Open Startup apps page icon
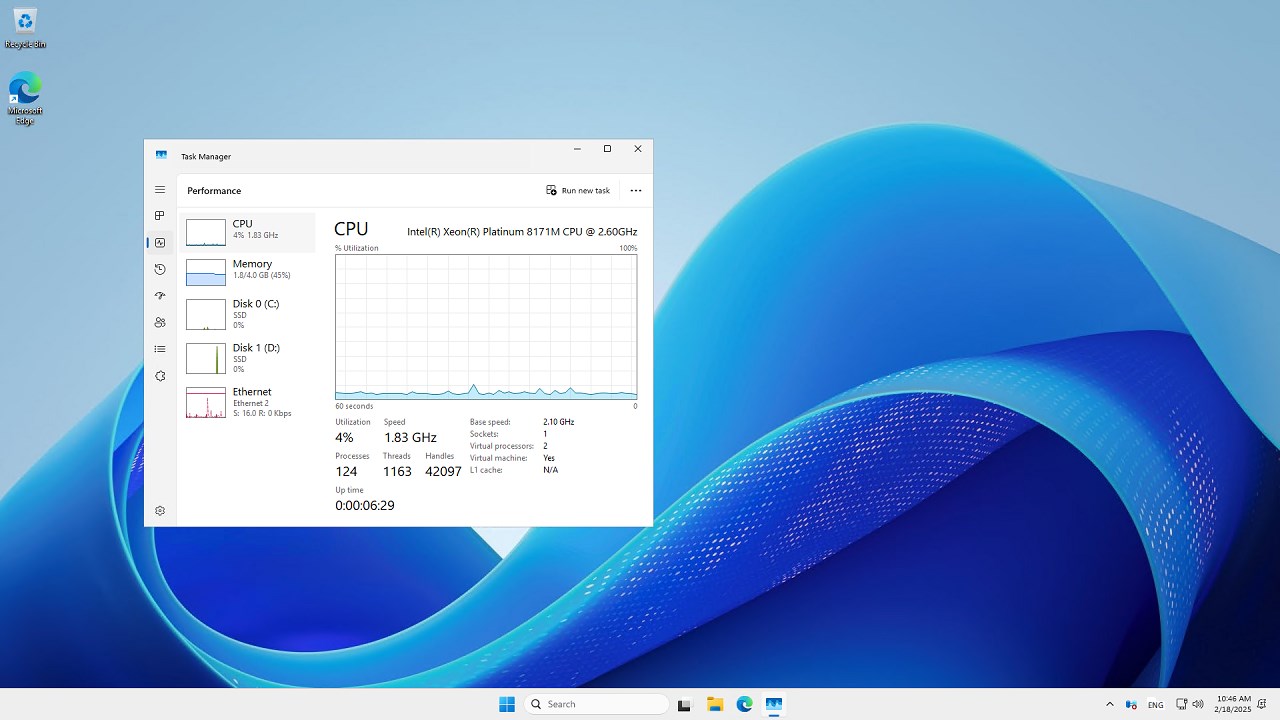The image size is (1280, 720). [x=160, y=296]
